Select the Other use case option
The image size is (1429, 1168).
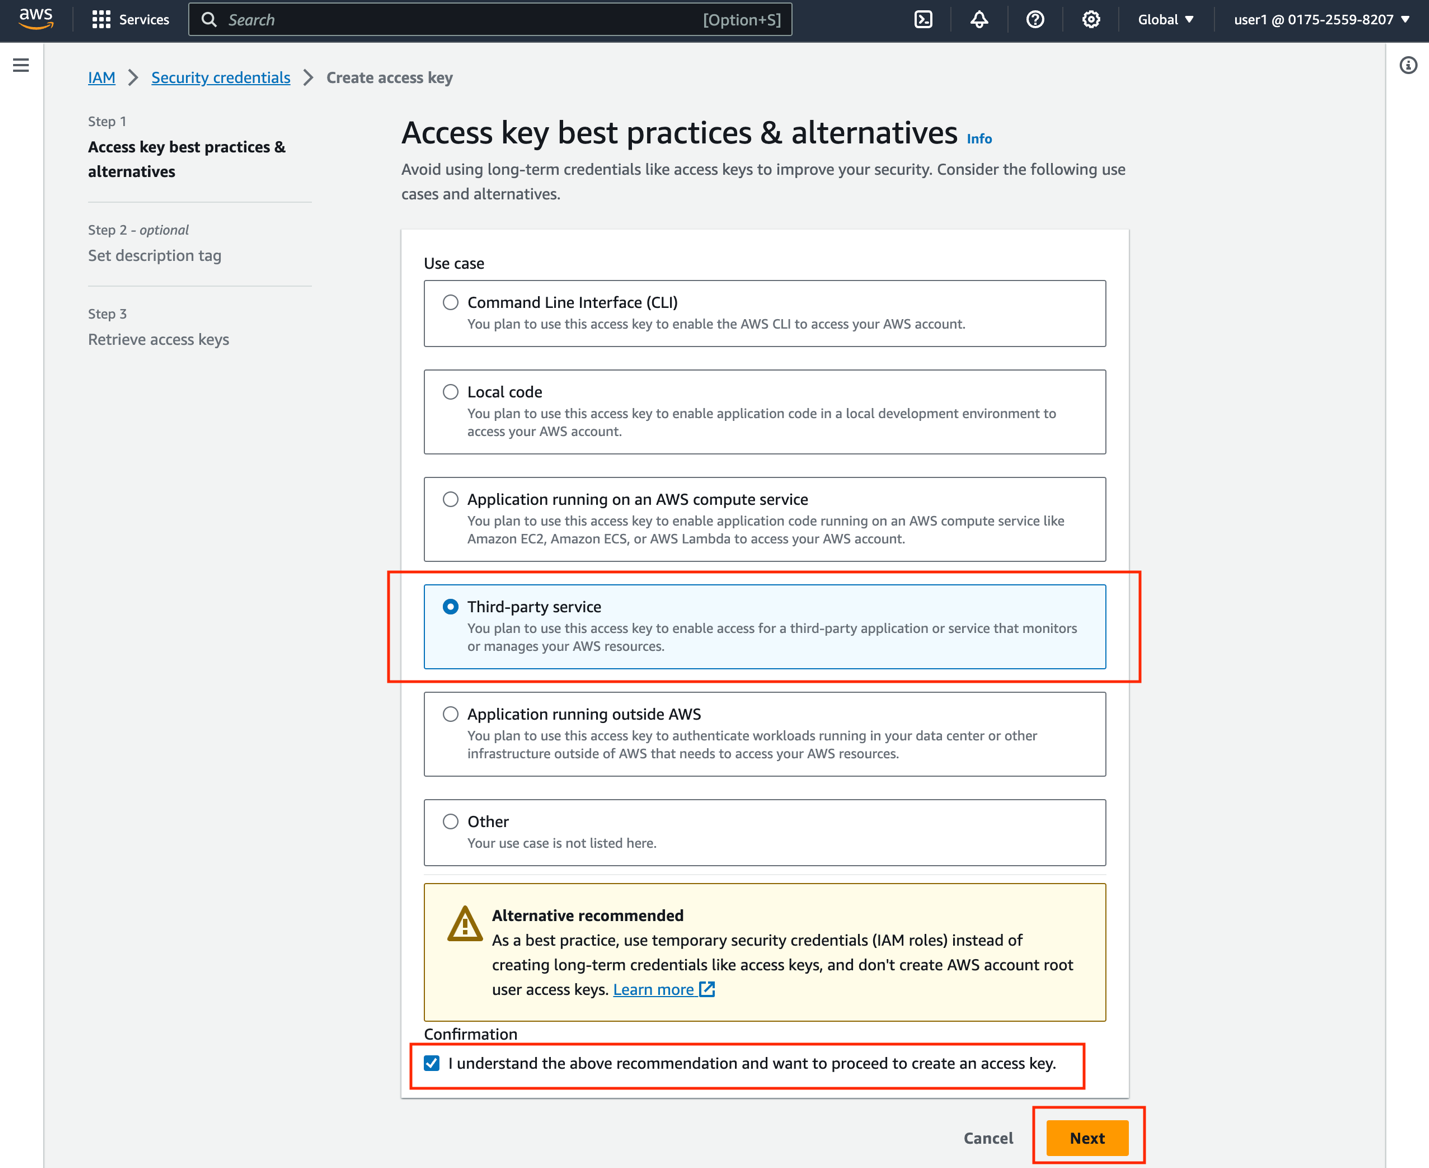point(451,820)
